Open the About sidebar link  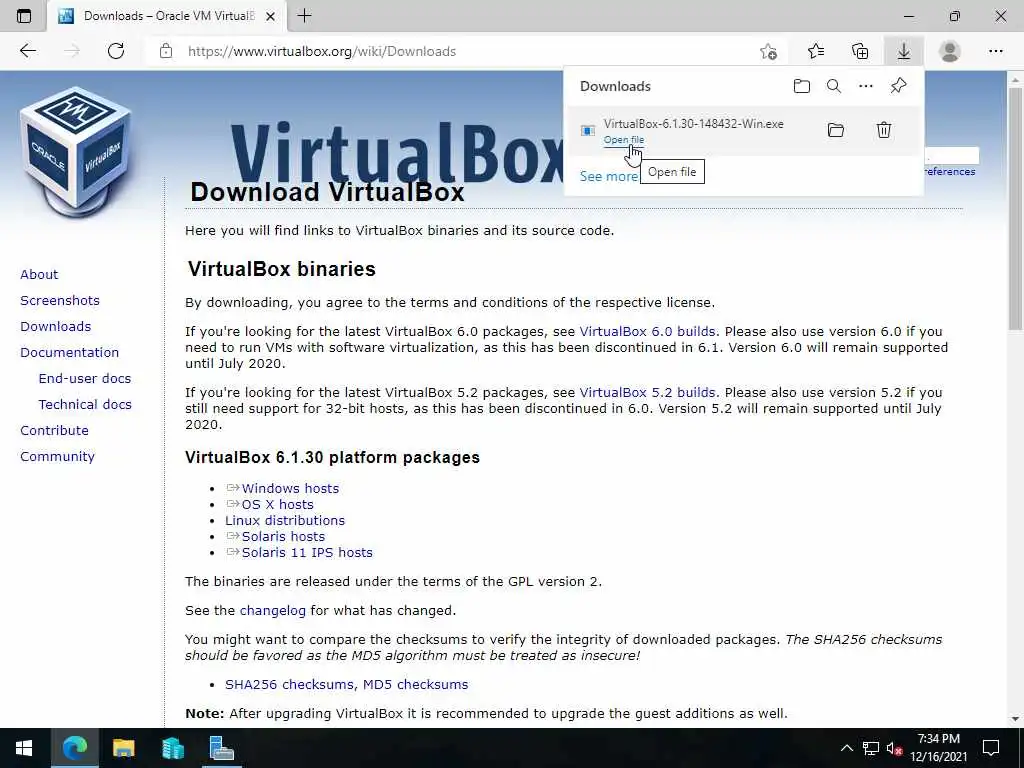[39, 274]
